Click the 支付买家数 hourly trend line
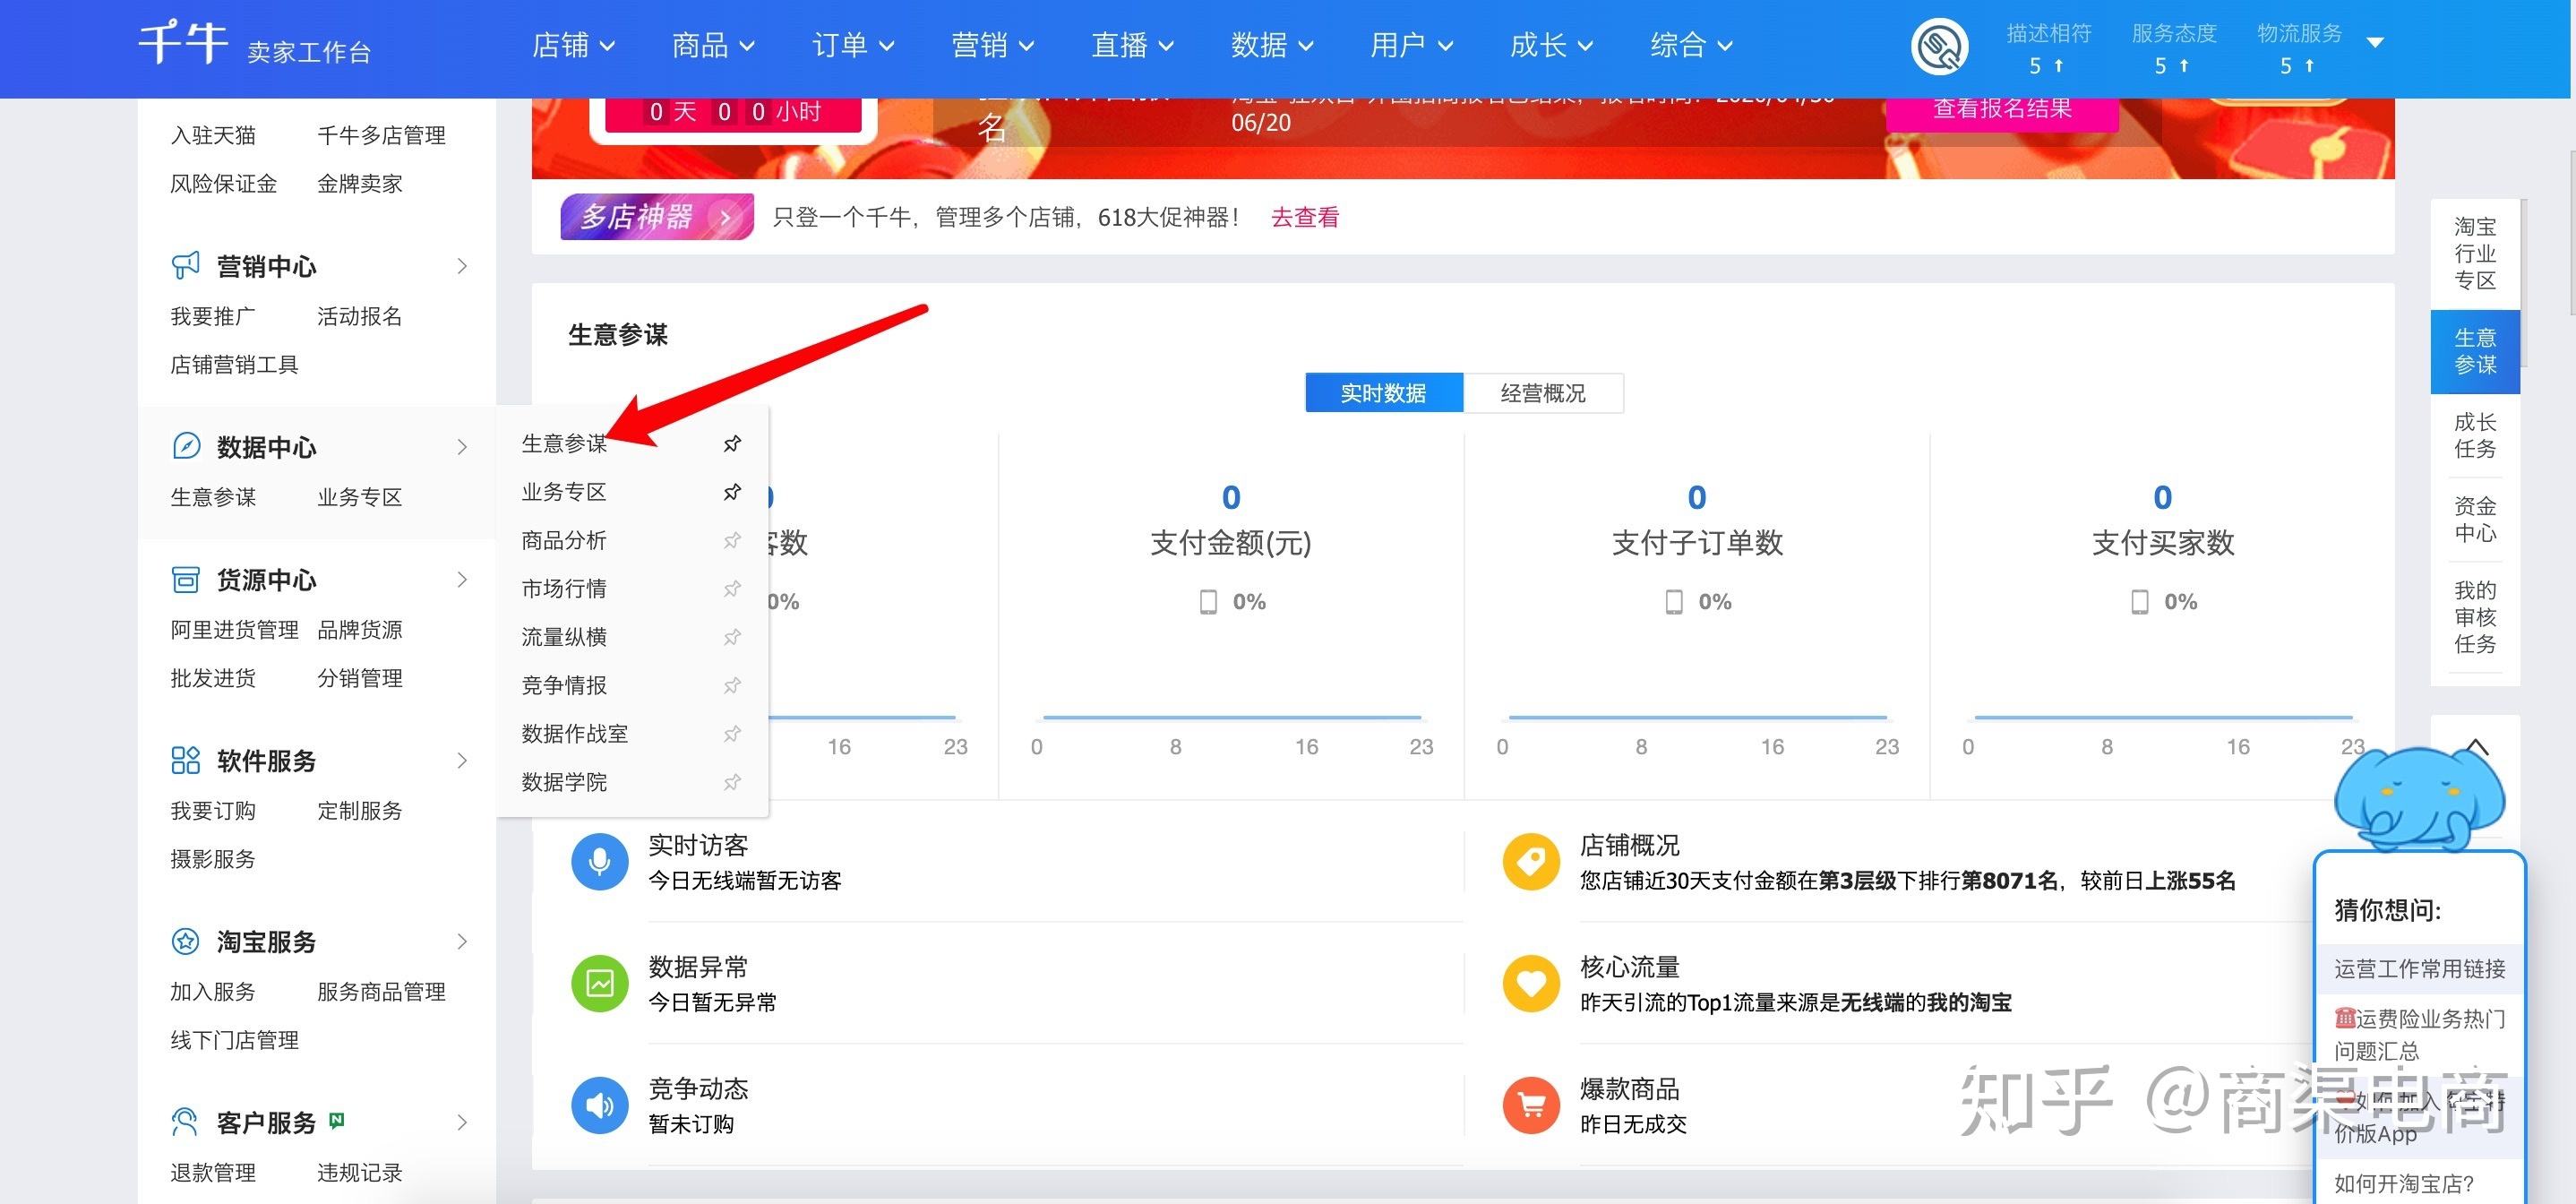2576x1204 pixels. (2164, 717)
